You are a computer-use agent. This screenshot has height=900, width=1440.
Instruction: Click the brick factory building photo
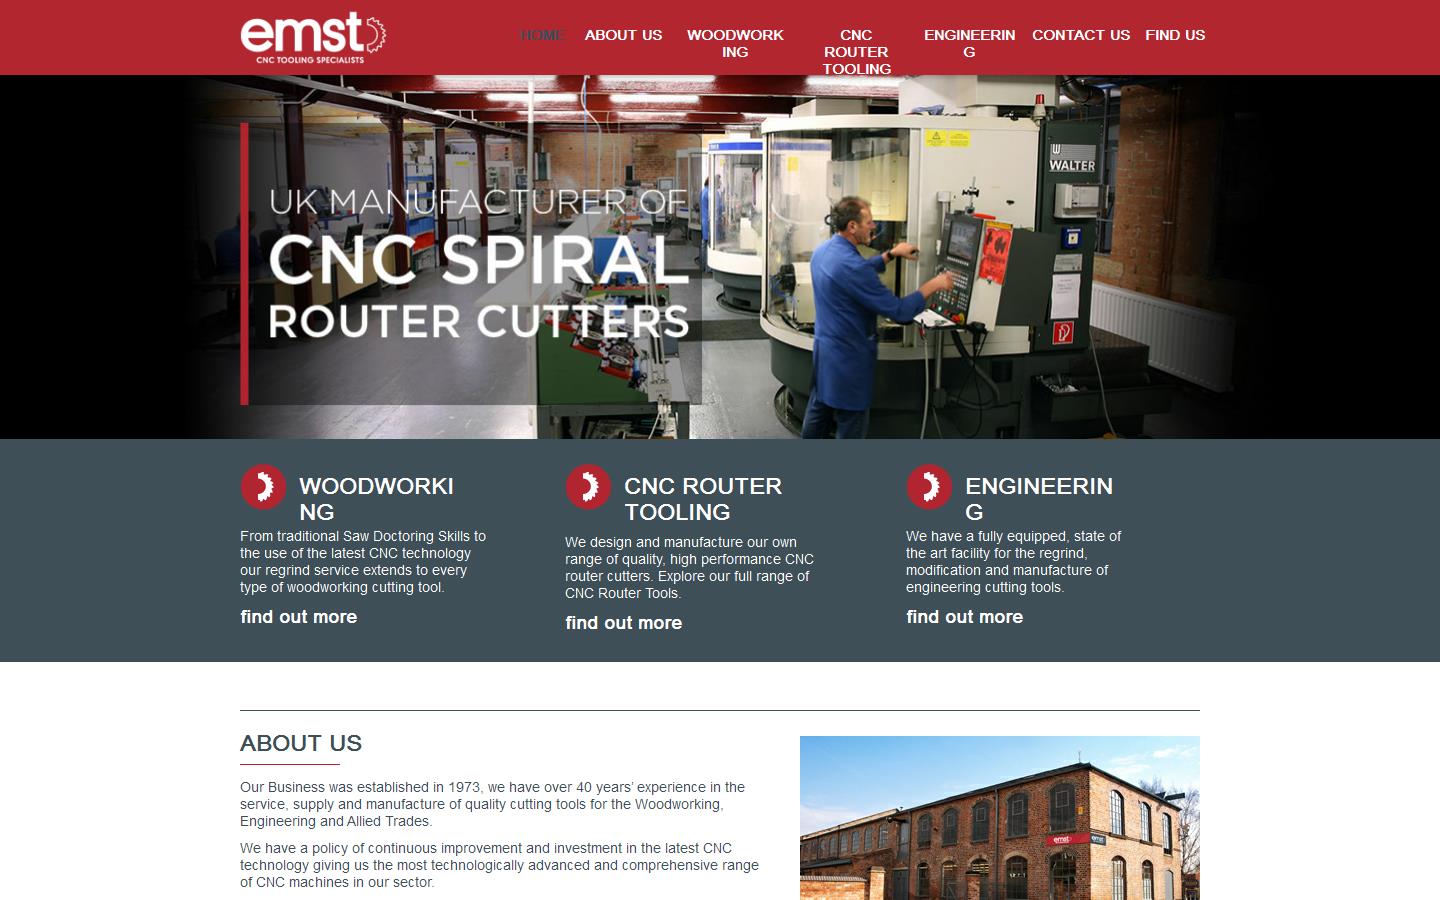pos(1000,818)
